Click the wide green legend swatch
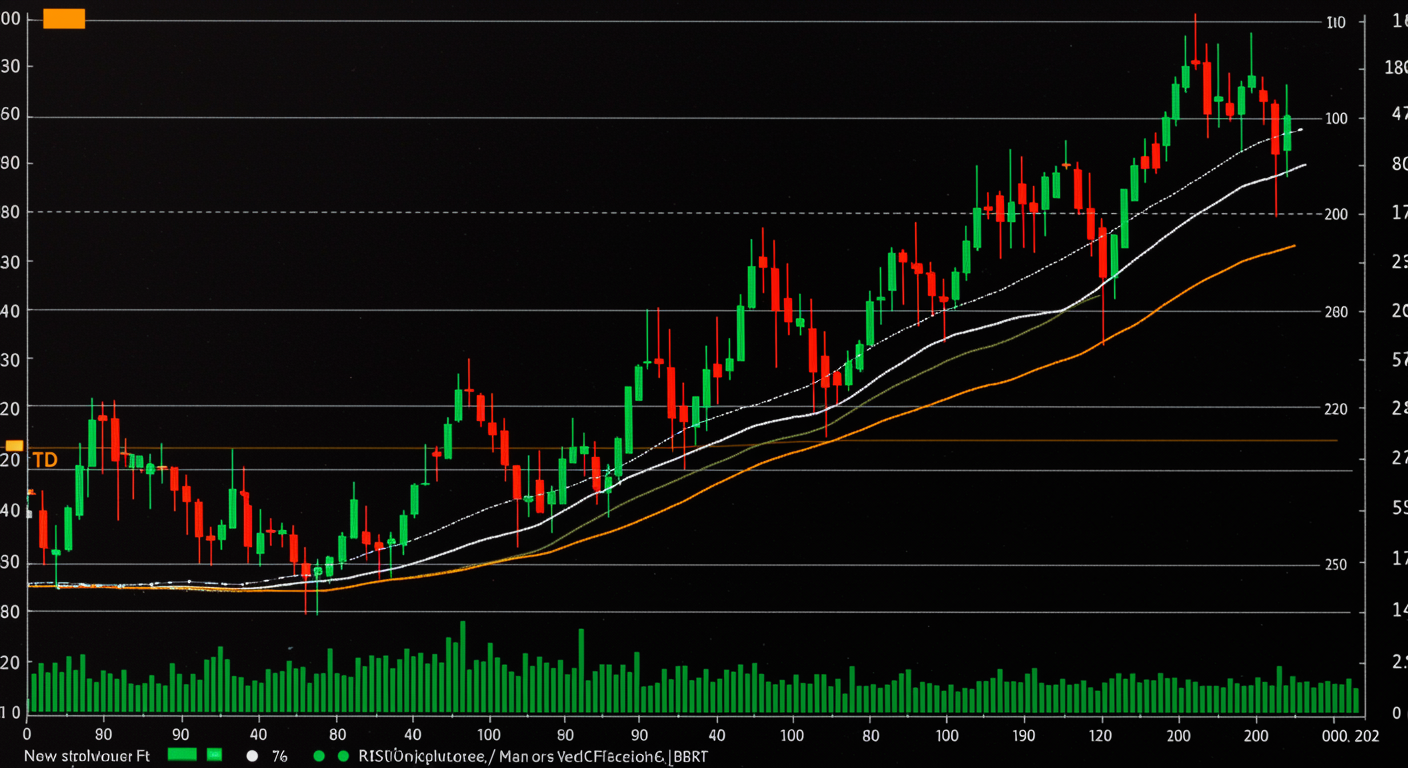Viewport: 1408px width, 768px height. (184, 755)
